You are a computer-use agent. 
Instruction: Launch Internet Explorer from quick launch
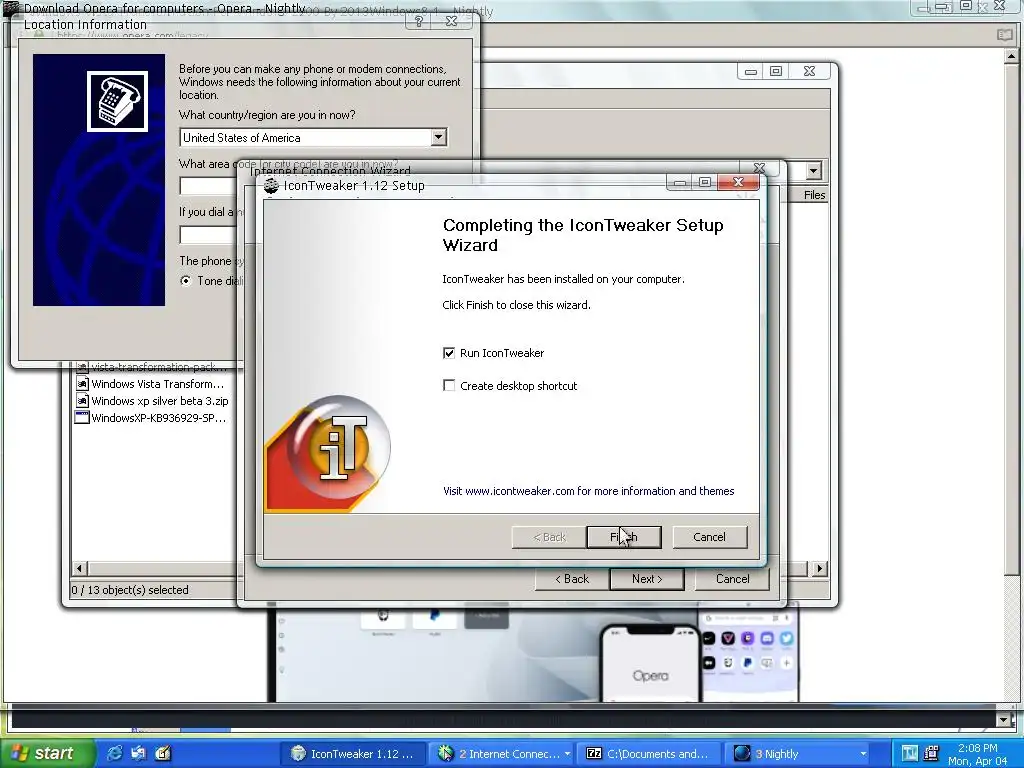tap(114, 753)
